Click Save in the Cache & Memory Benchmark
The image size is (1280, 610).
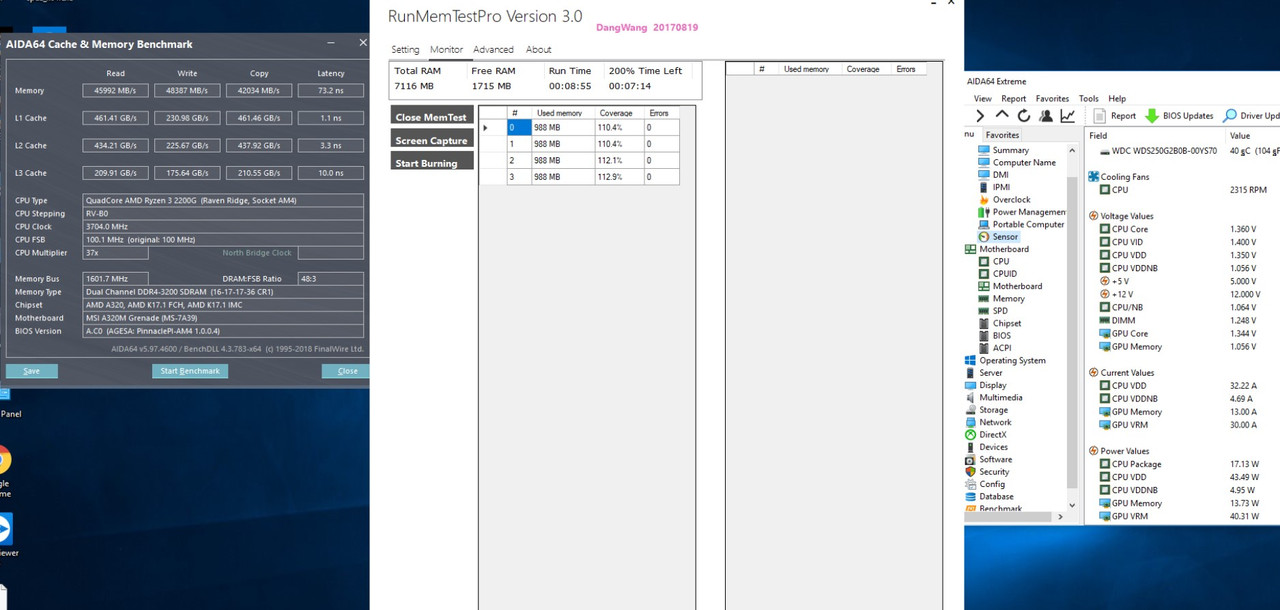pyautogui.click(x=32, y=371)
